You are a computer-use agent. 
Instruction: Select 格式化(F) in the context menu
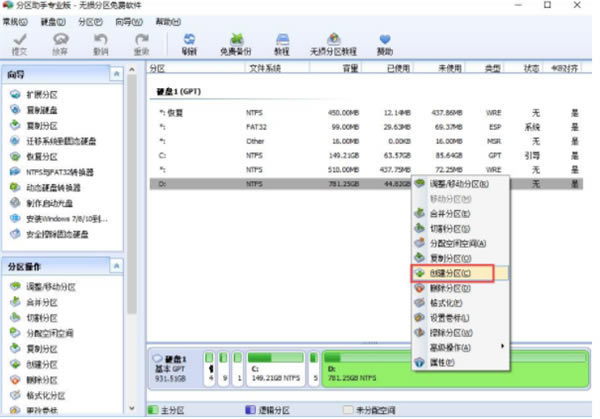pos(460,303)
